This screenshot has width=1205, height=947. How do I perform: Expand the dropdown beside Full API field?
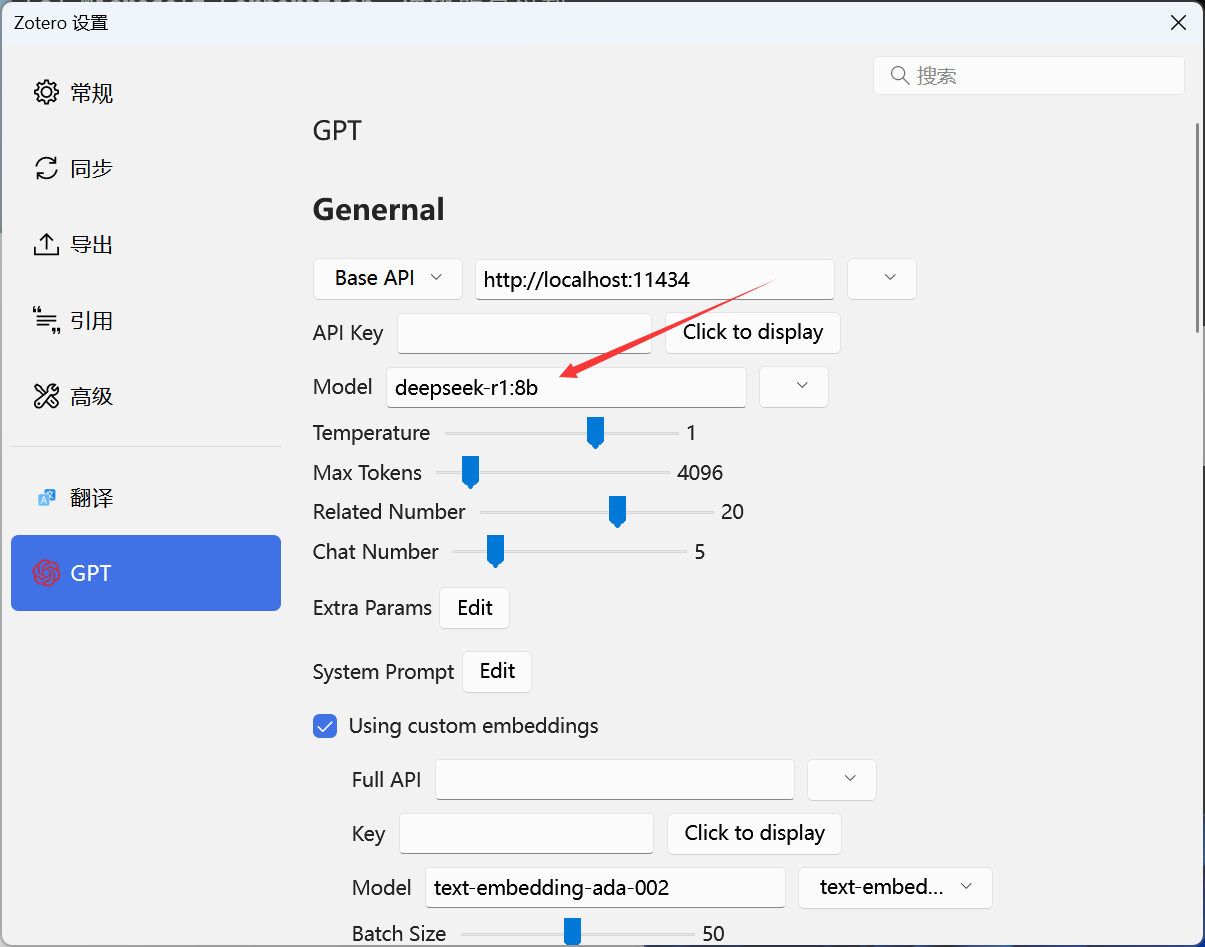click(842, 780)
